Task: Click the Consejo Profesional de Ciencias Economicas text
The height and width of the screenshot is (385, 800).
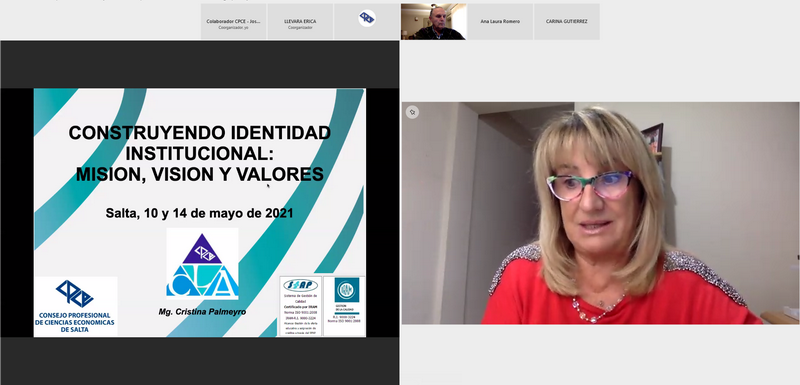Action: tap(75, 322)
